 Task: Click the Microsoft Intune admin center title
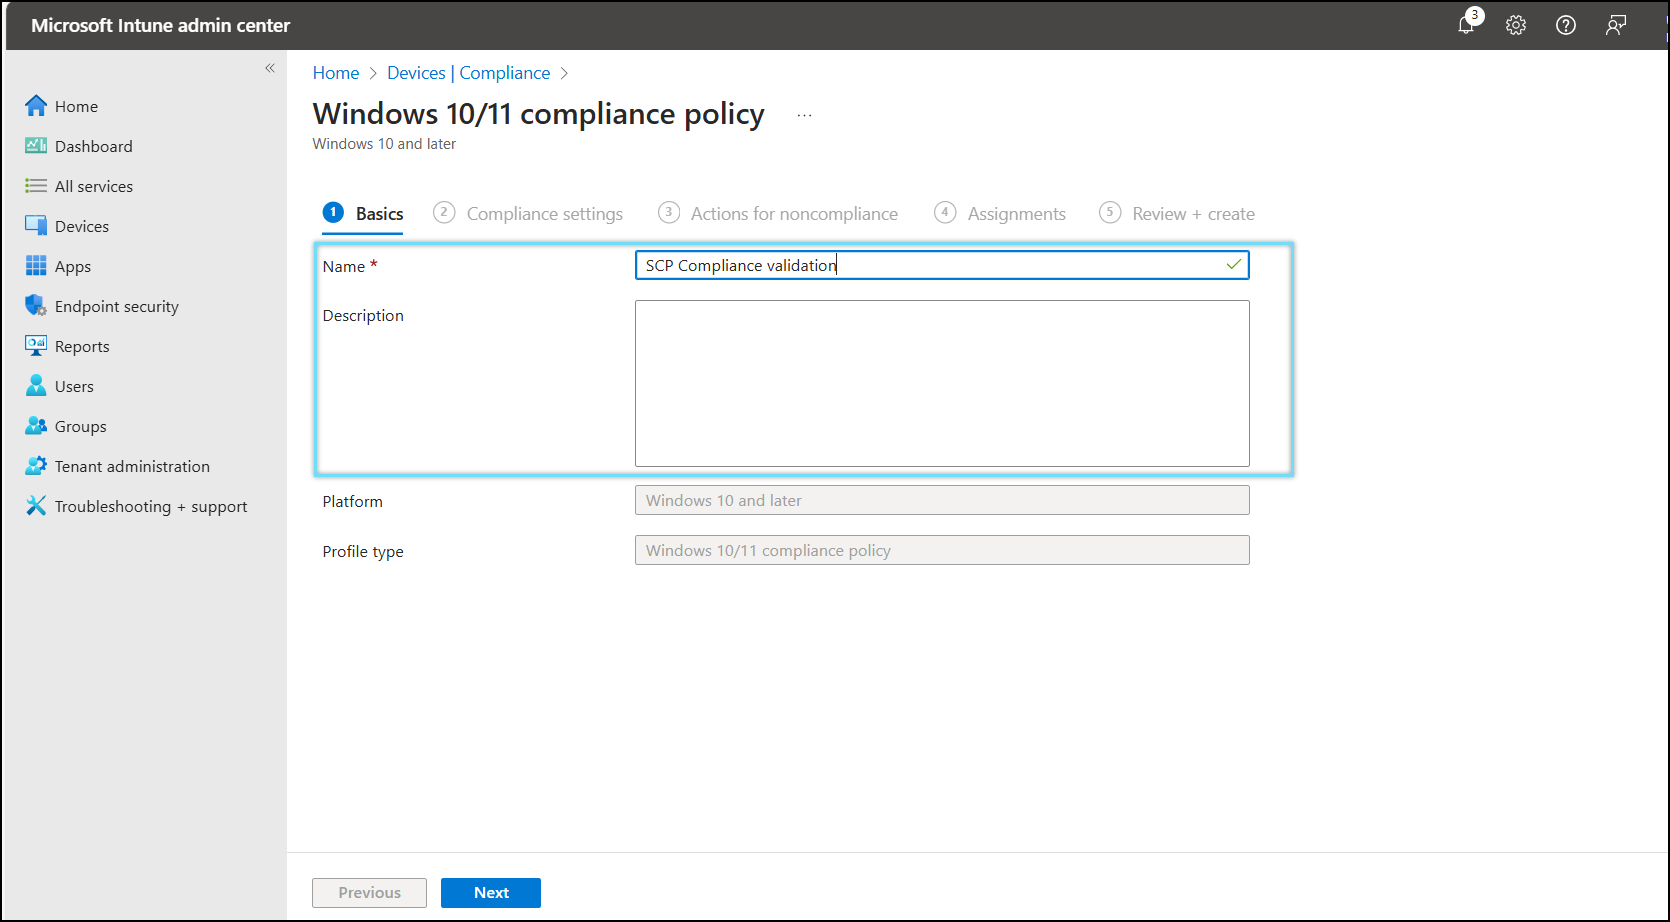click(160, 25)
